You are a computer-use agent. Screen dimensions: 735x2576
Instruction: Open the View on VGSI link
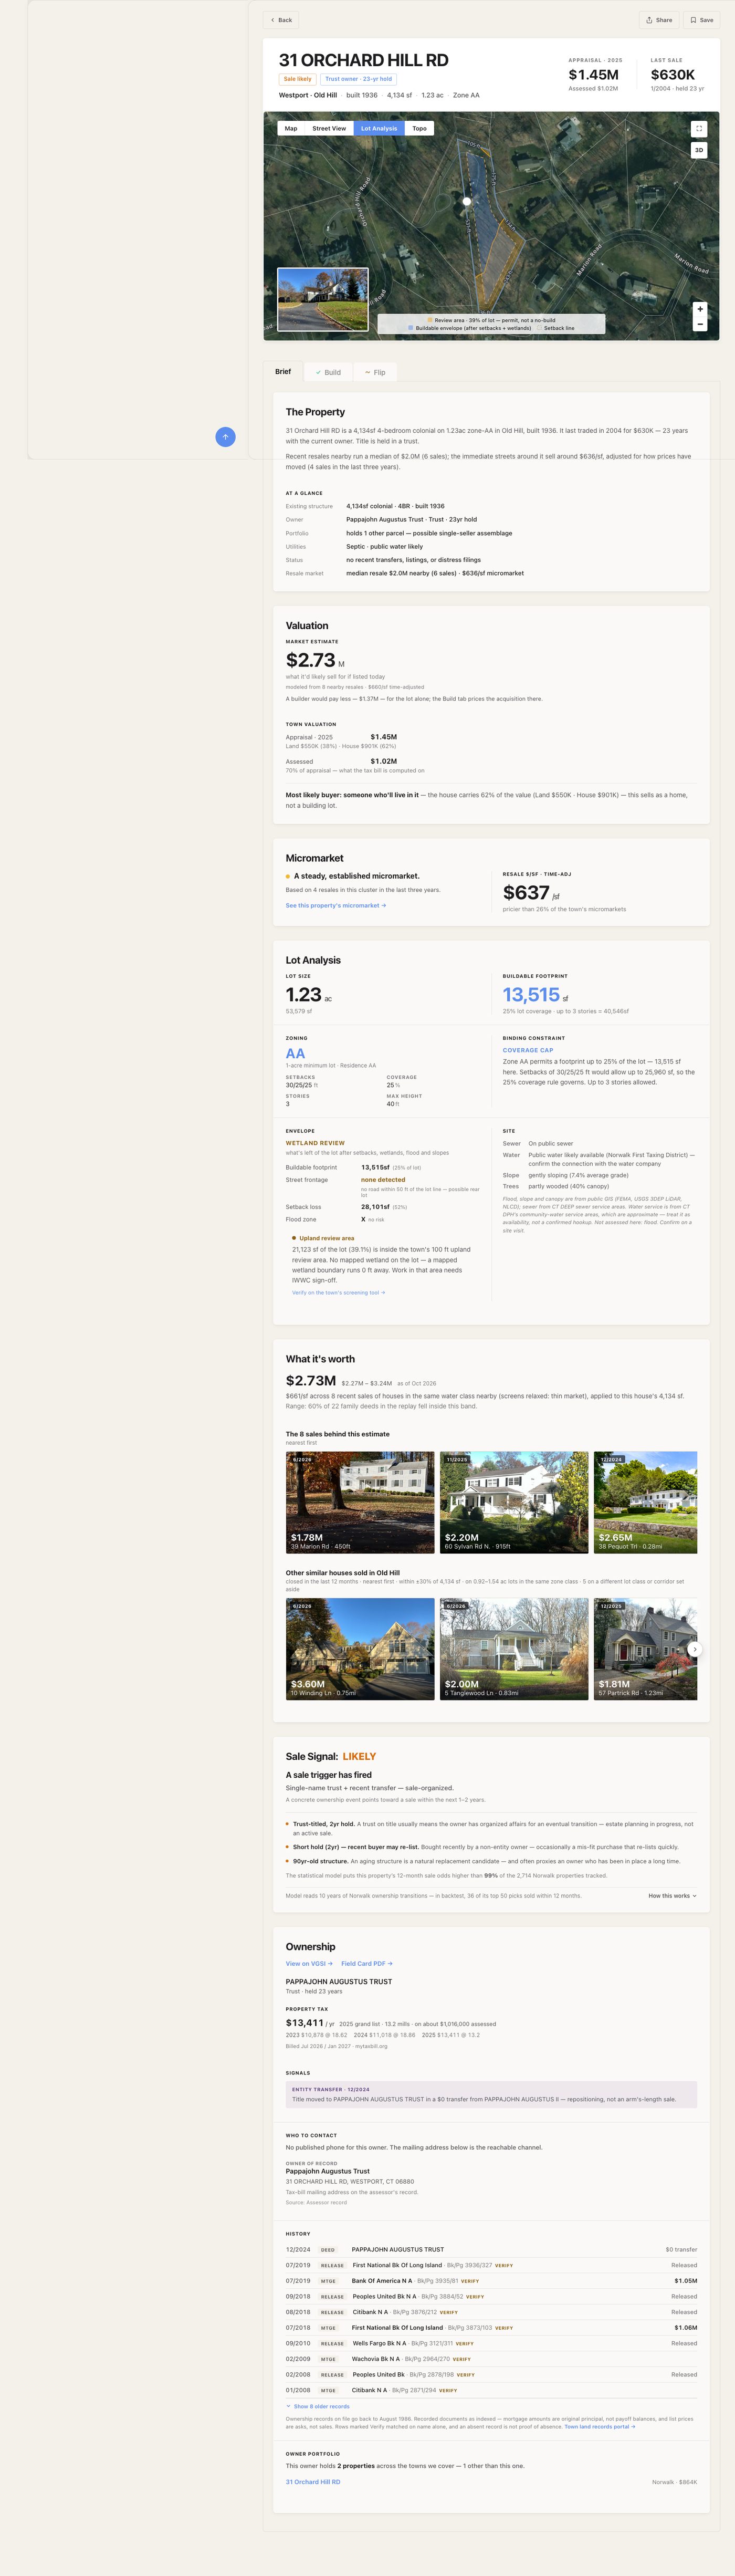(x=309, y=1964)
